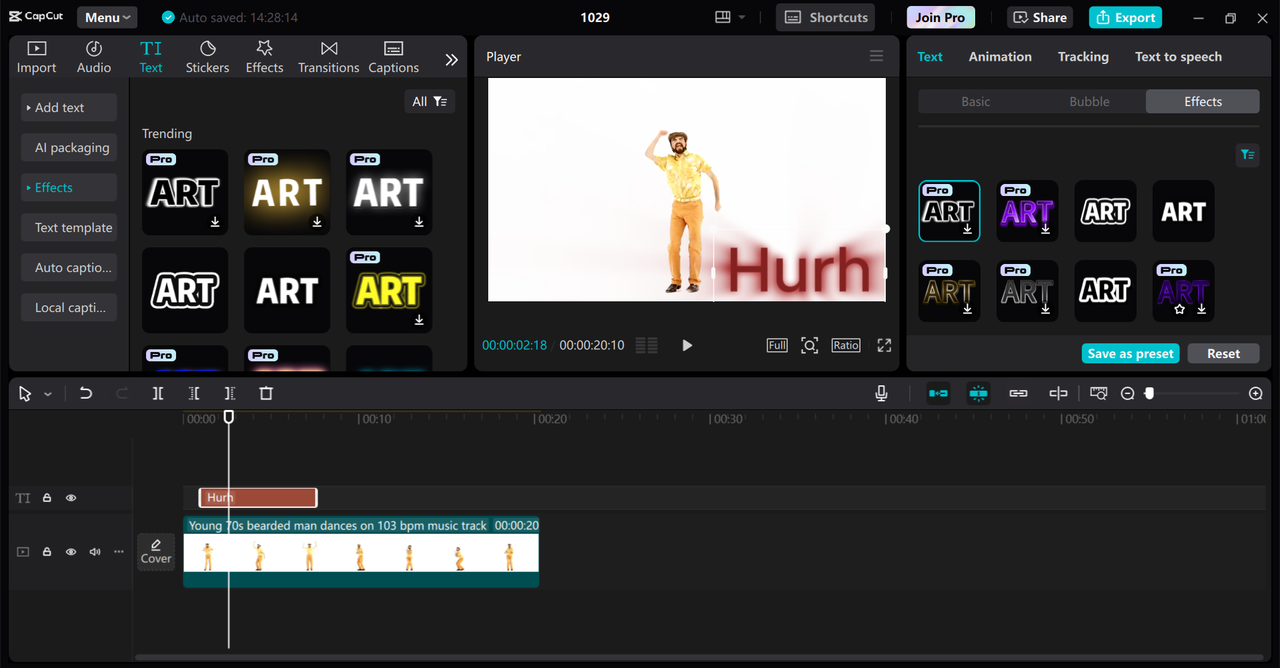Viewport: 1280px width, 668px height.
Task: Export the video
Action: pos(1125,17)
